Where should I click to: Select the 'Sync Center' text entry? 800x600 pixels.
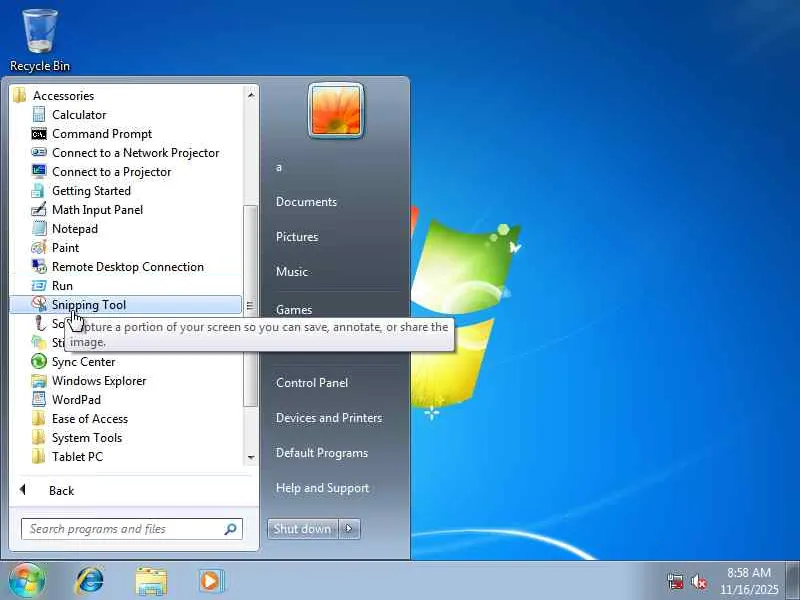pyautogui.click(x=83, y=362)
